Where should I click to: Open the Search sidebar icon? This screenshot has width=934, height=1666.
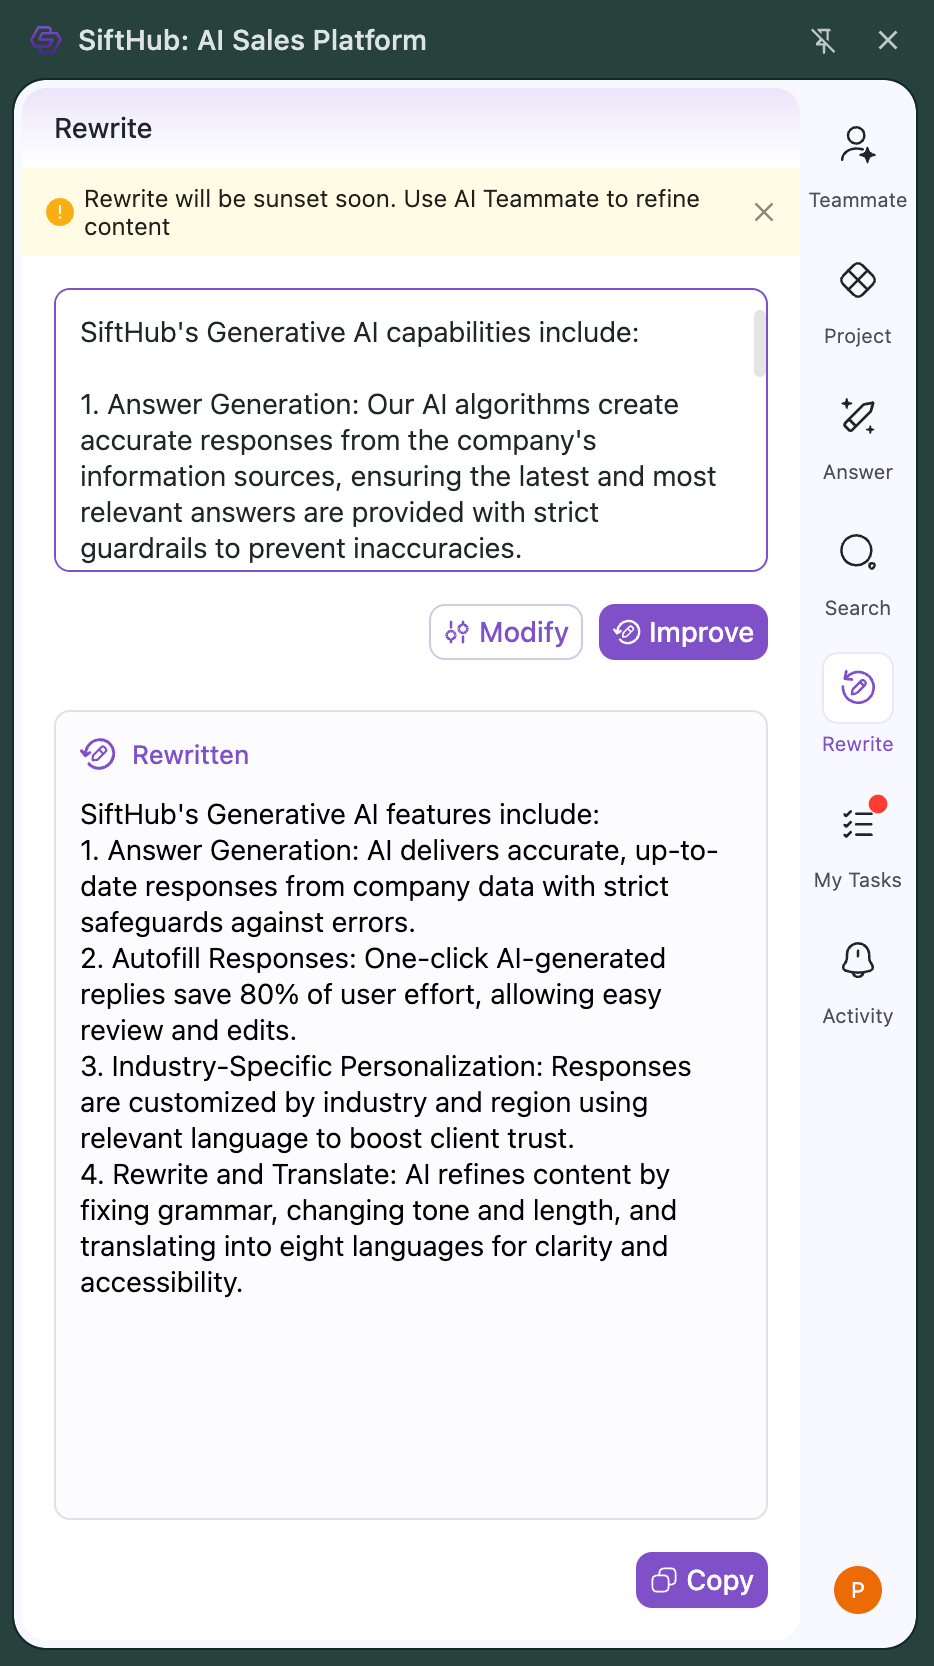[x=857, y=552]
